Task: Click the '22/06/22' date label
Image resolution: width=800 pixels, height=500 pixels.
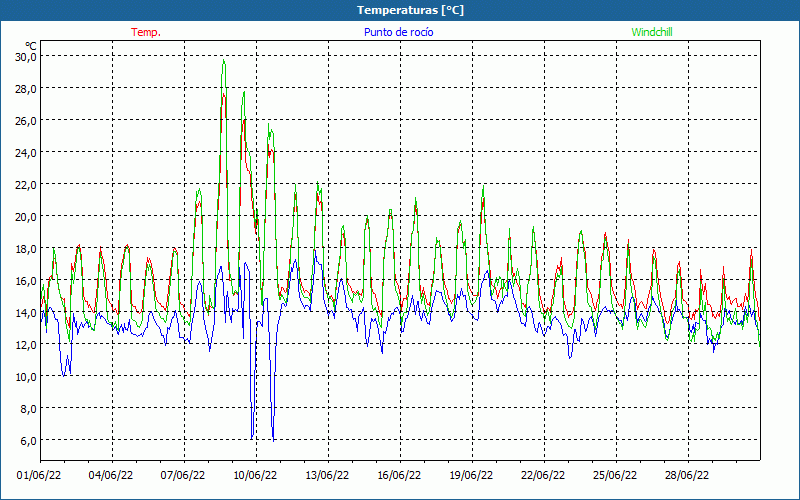Action: tap(543, 475)
